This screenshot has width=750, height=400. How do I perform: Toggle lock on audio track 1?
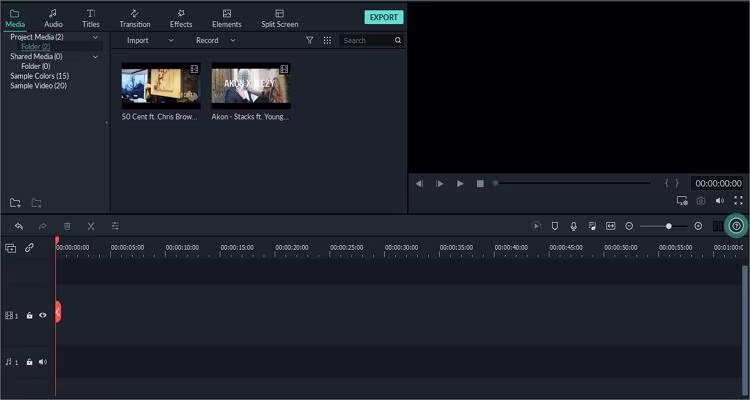(30, 362)
